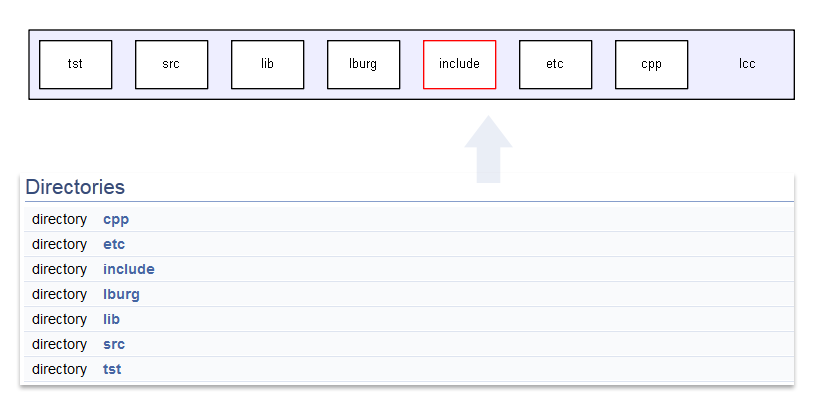Click the "directory" label beside tst
834x417 pixels.
click(x=59, y=369)
